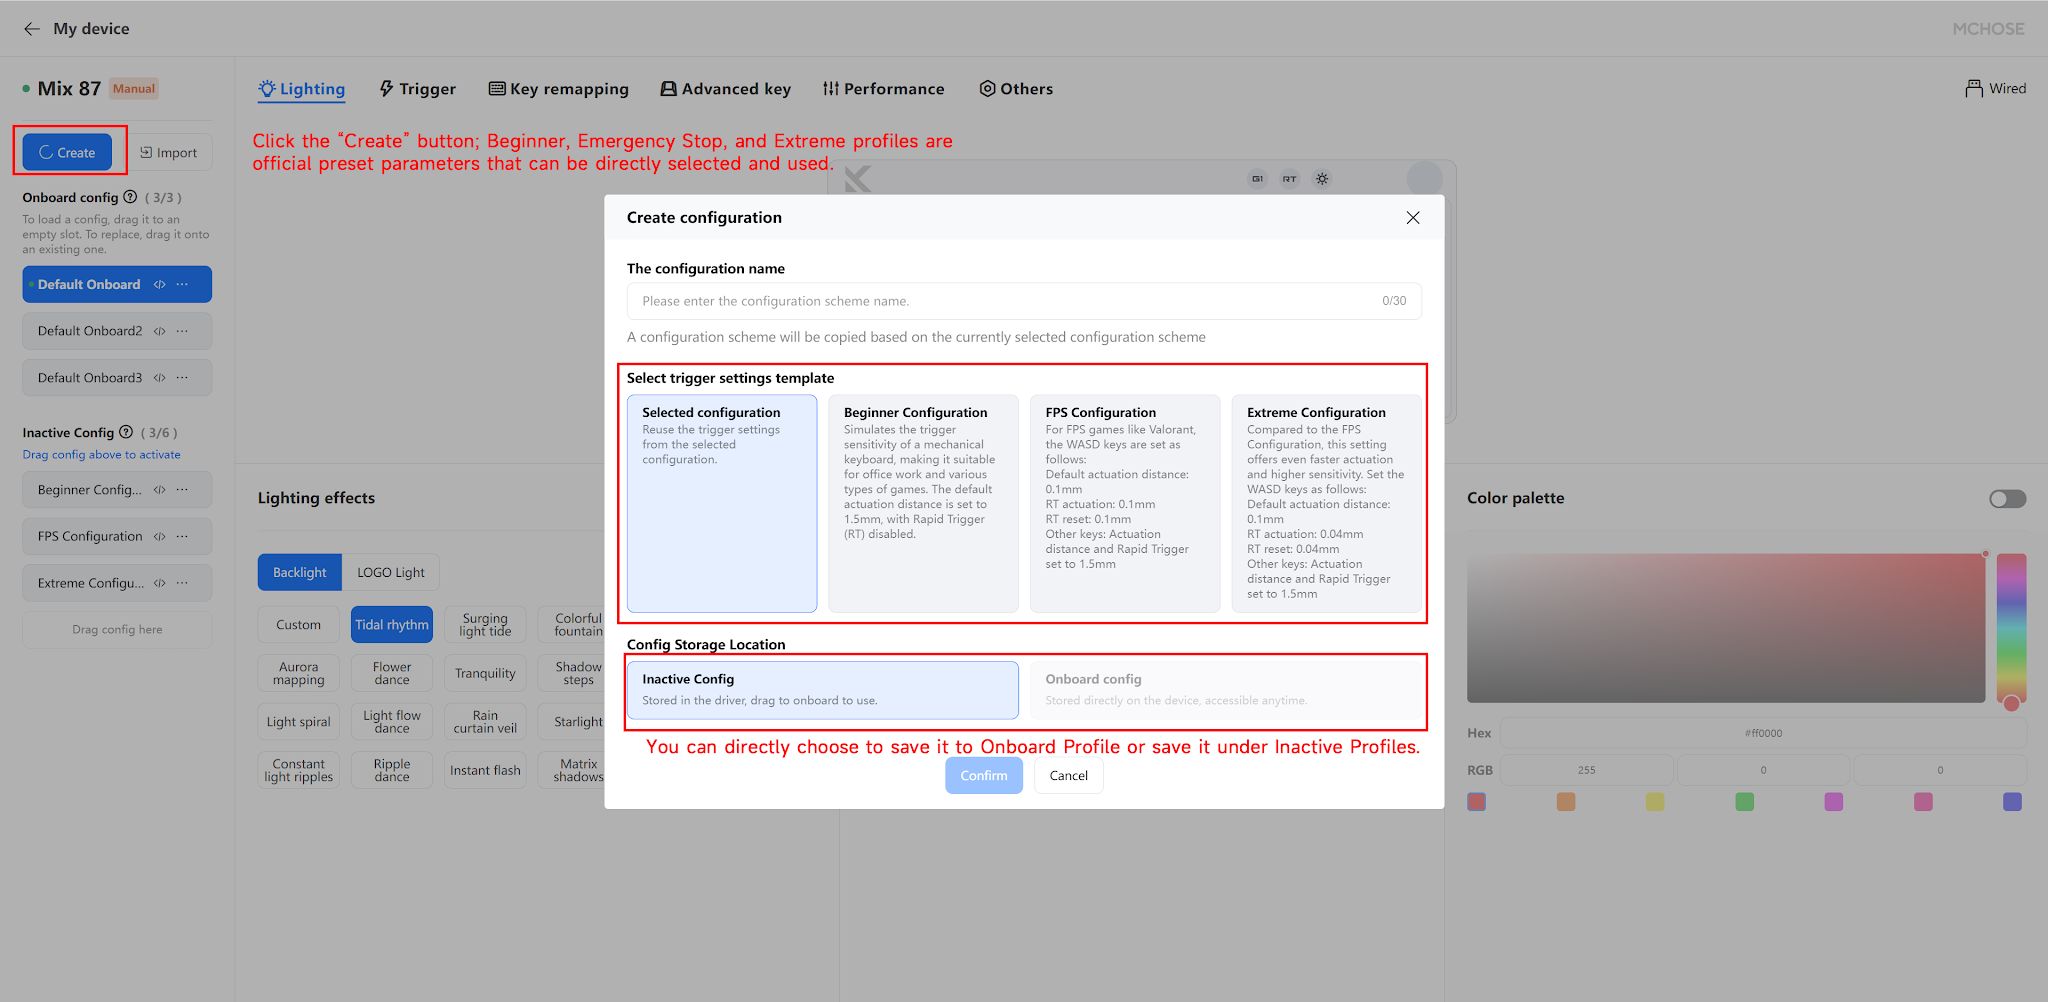Click the back arrow next to My device

32,29
